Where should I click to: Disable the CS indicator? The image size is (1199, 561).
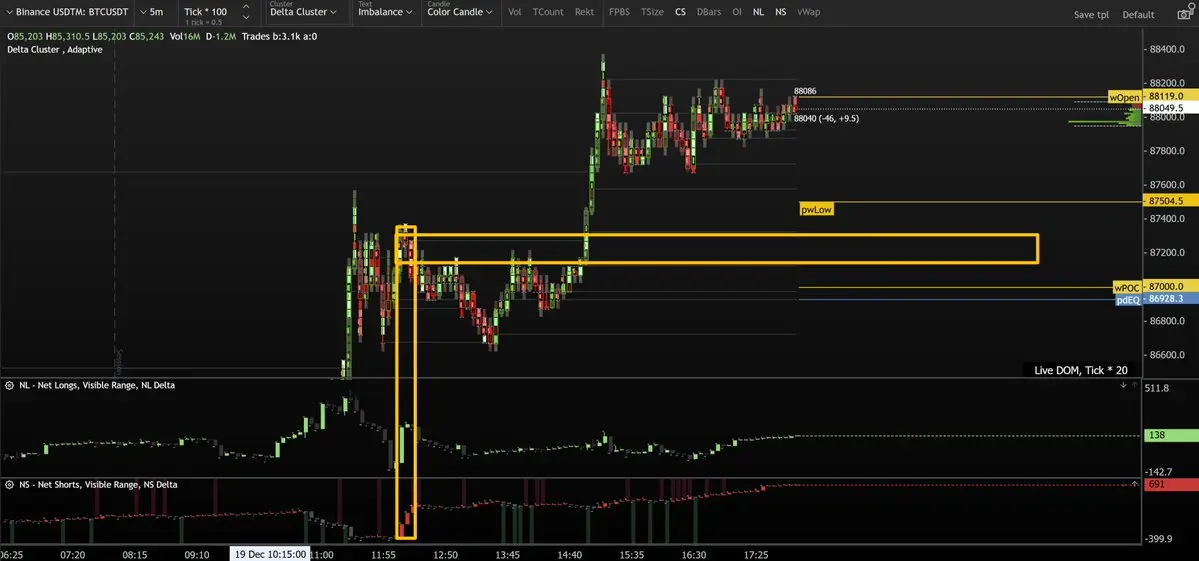pos(680,12)
